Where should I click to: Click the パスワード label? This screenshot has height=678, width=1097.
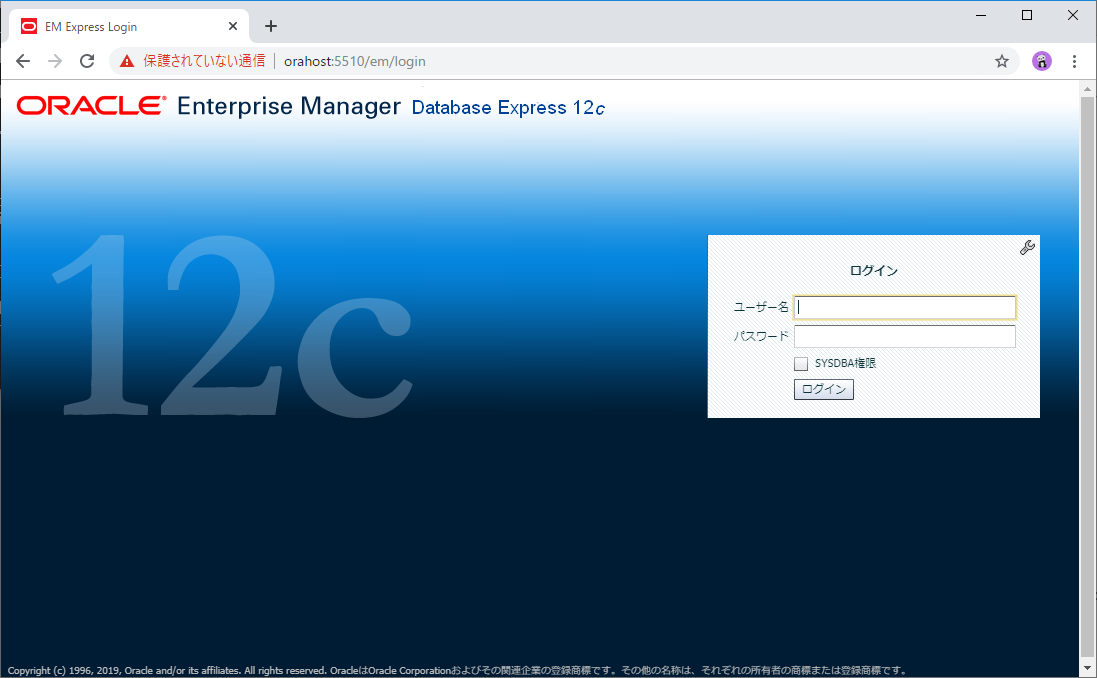760,337
